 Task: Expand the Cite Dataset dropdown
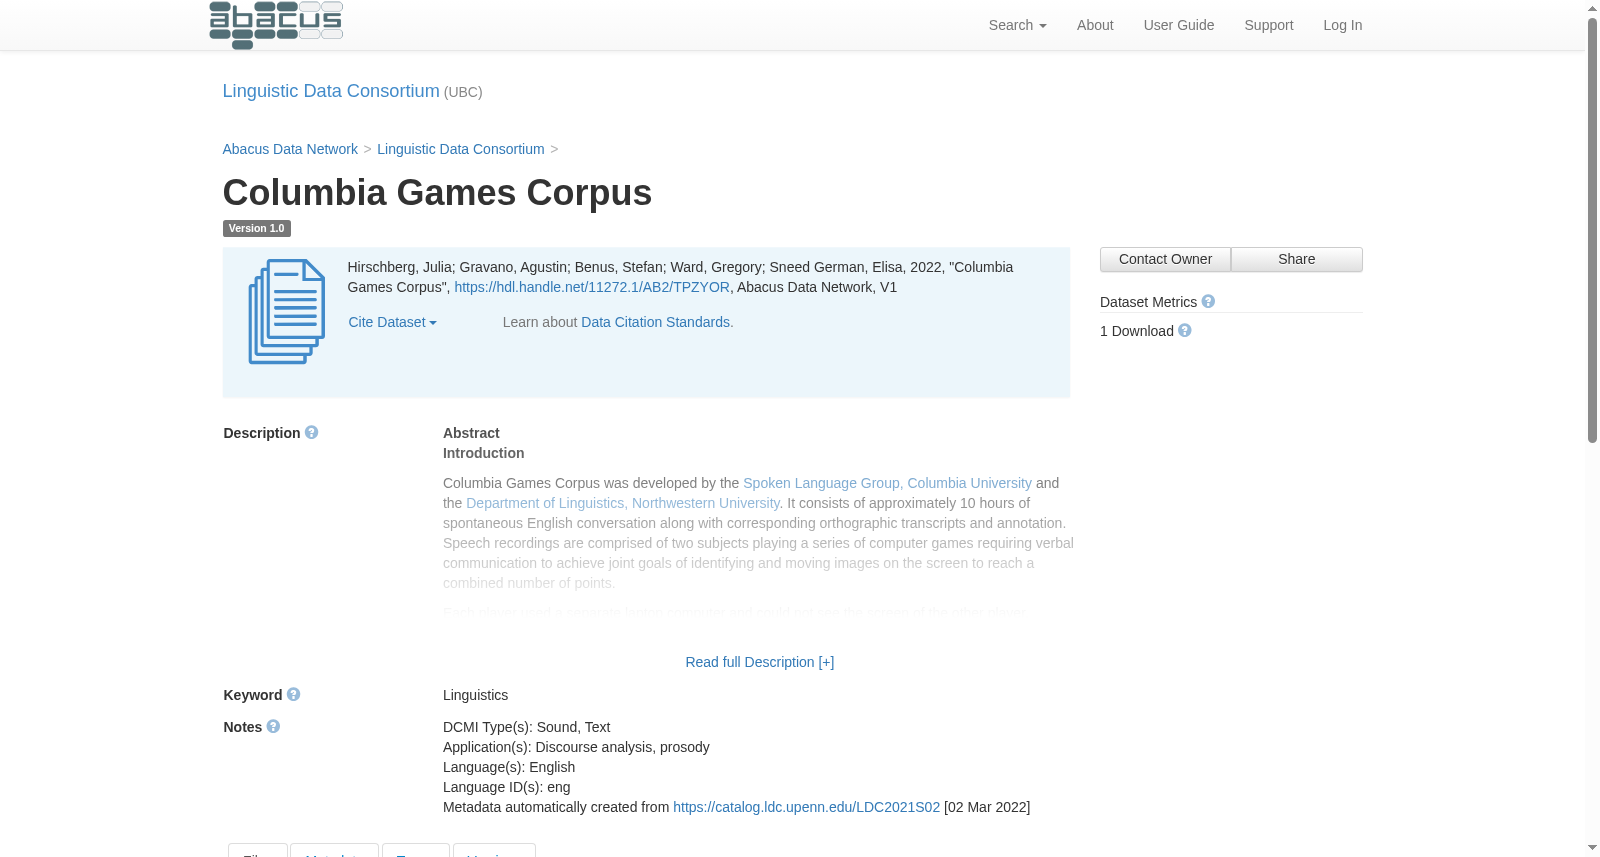tap(392, 322)
